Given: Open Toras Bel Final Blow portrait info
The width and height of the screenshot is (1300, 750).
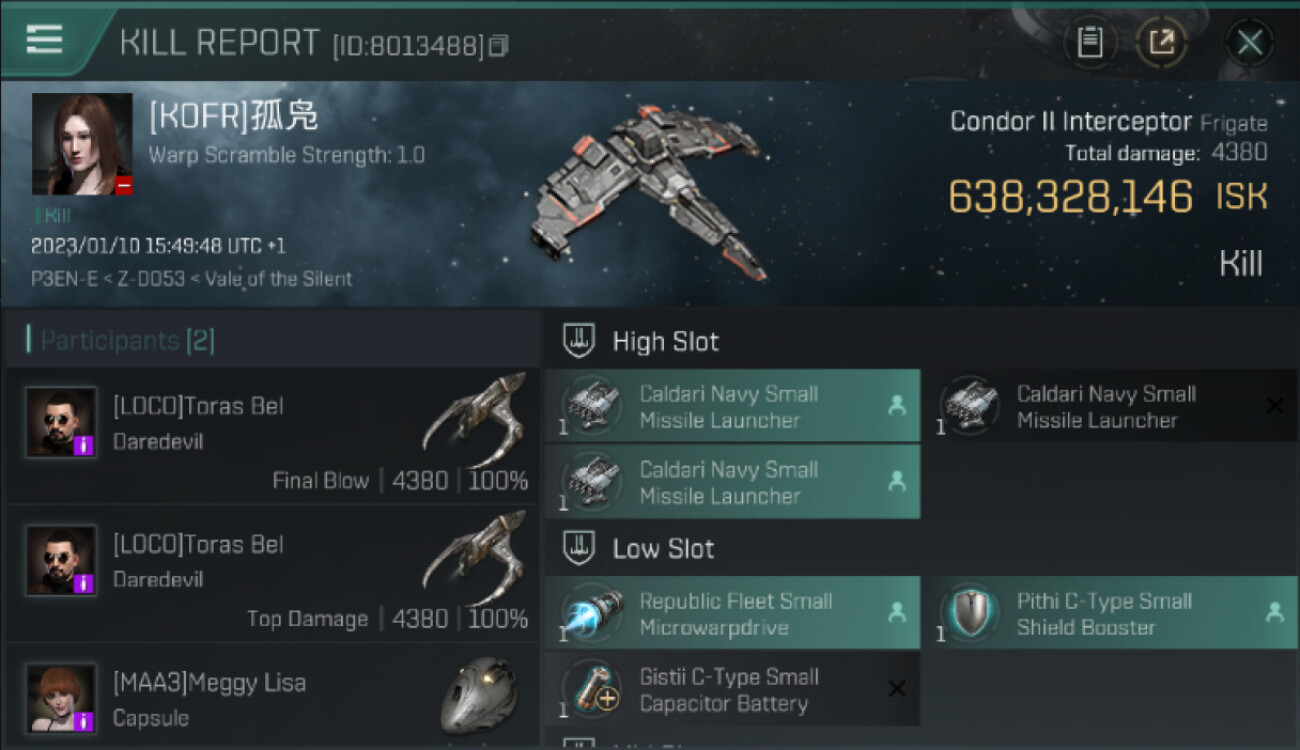Looking at the screenshot, I should pos(61,422).
